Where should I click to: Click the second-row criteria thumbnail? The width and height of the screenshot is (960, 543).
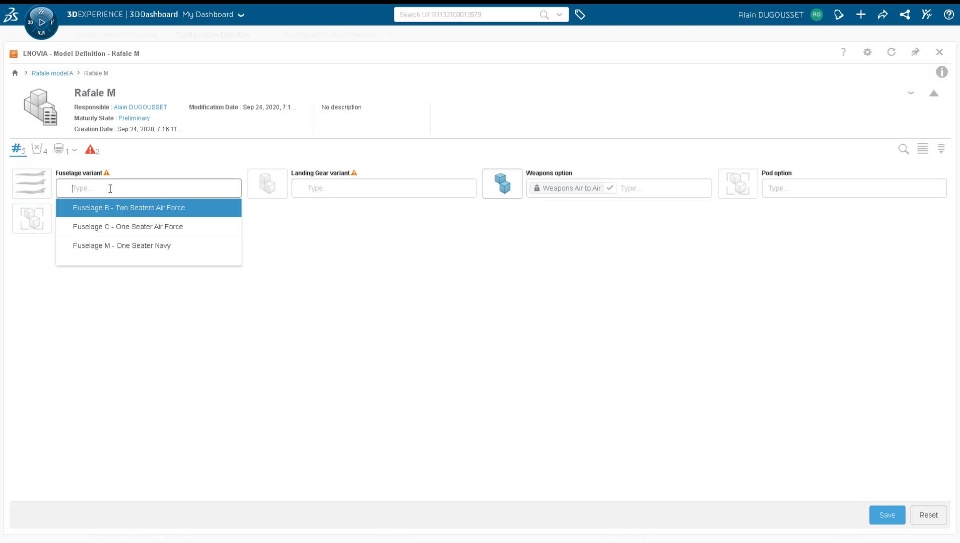point(32,219)
